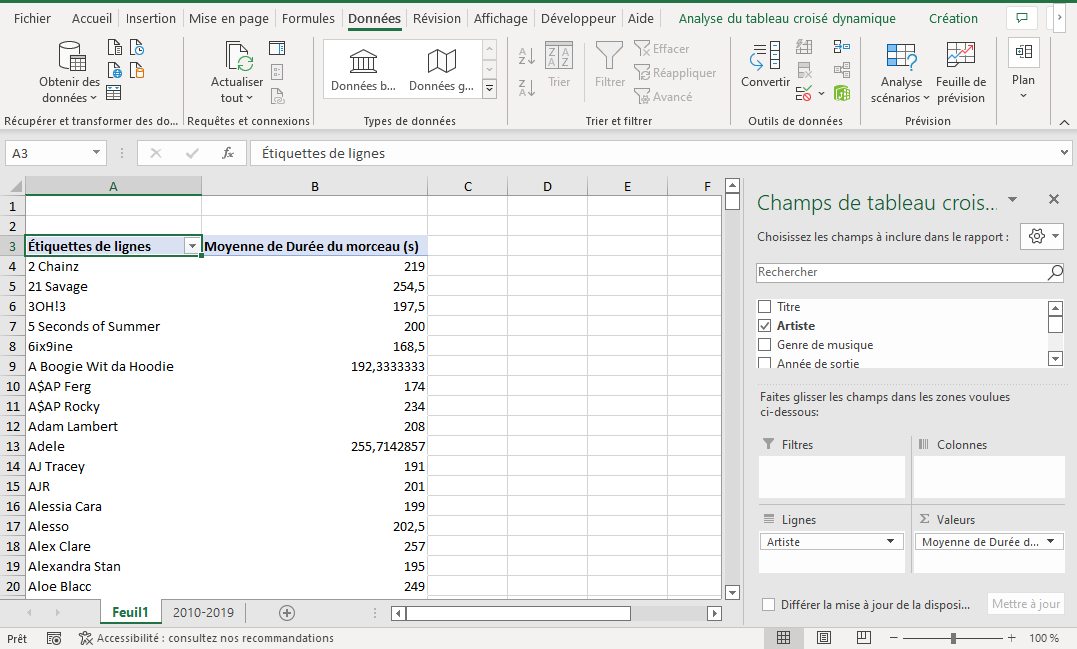Show the queries and connections pane icon
1077x649 pixels.
(x=277, y=47)
